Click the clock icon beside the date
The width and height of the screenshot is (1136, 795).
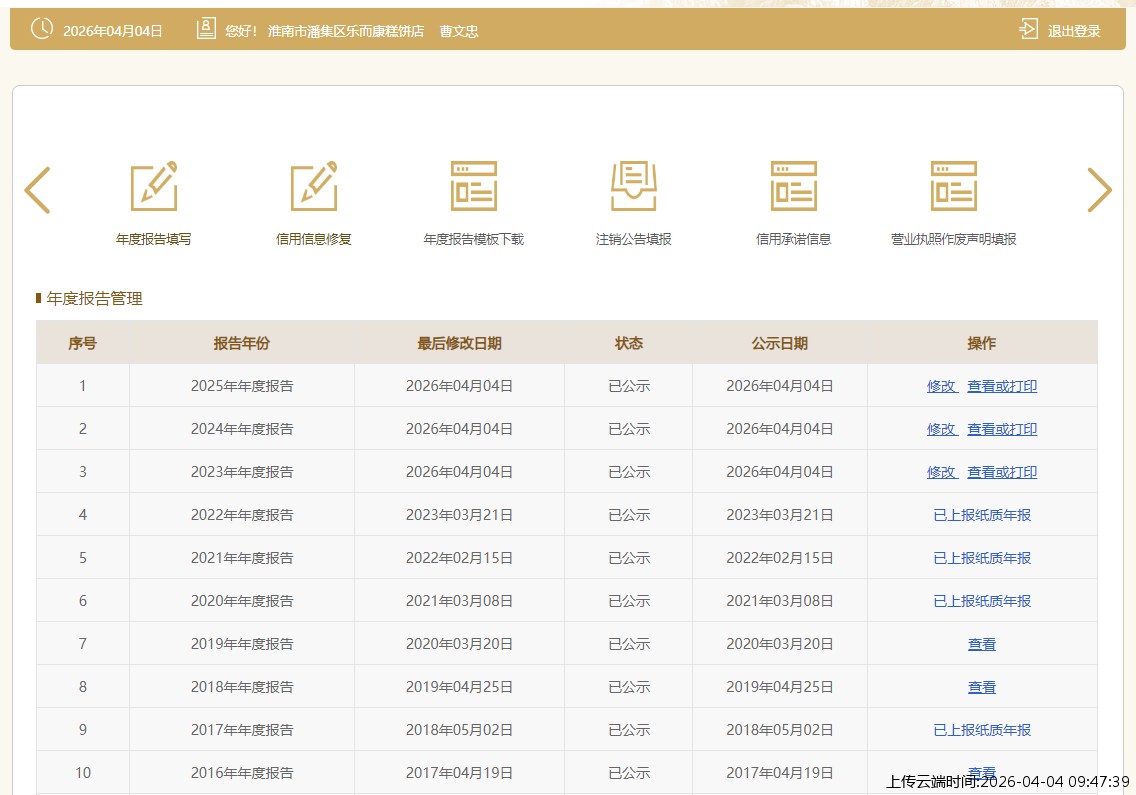(x=42, y=29)
